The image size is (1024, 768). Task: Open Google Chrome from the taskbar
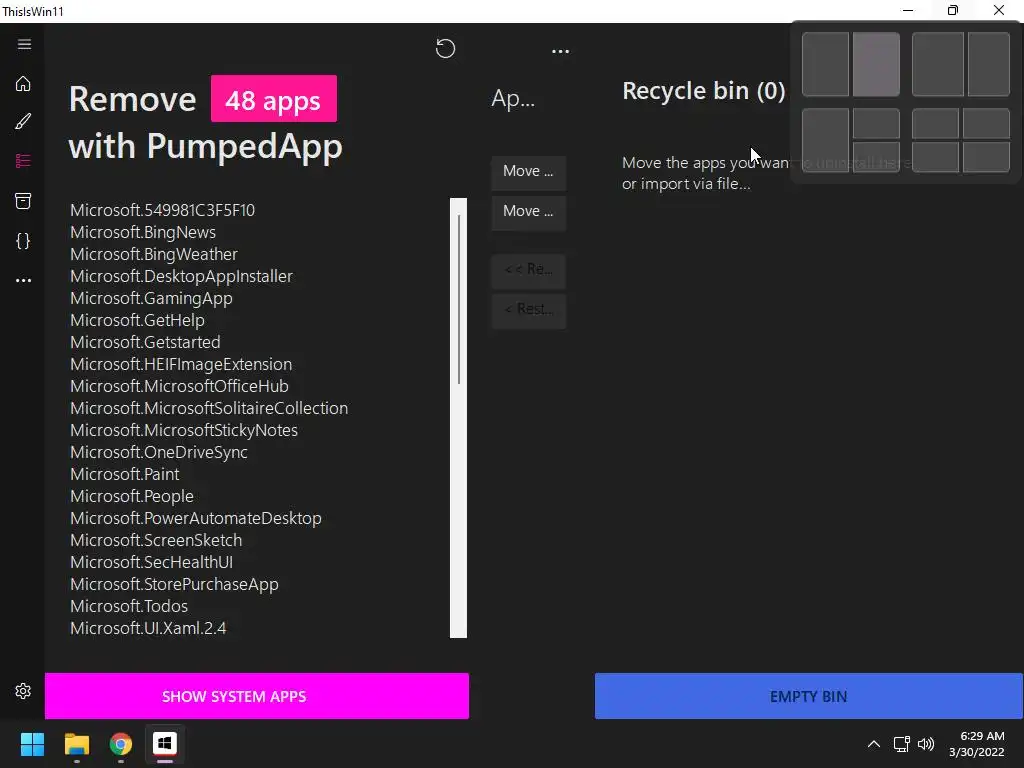121,744
